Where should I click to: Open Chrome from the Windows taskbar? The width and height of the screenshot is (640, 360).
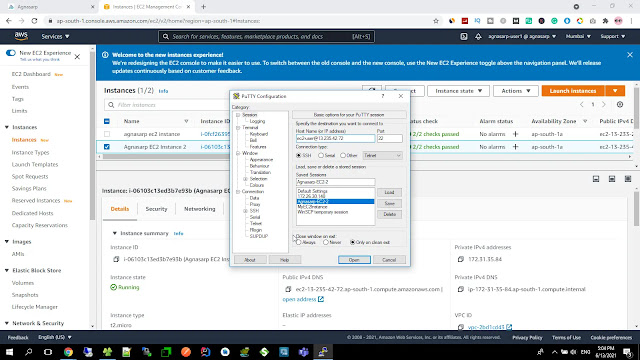tap(68, 352)
